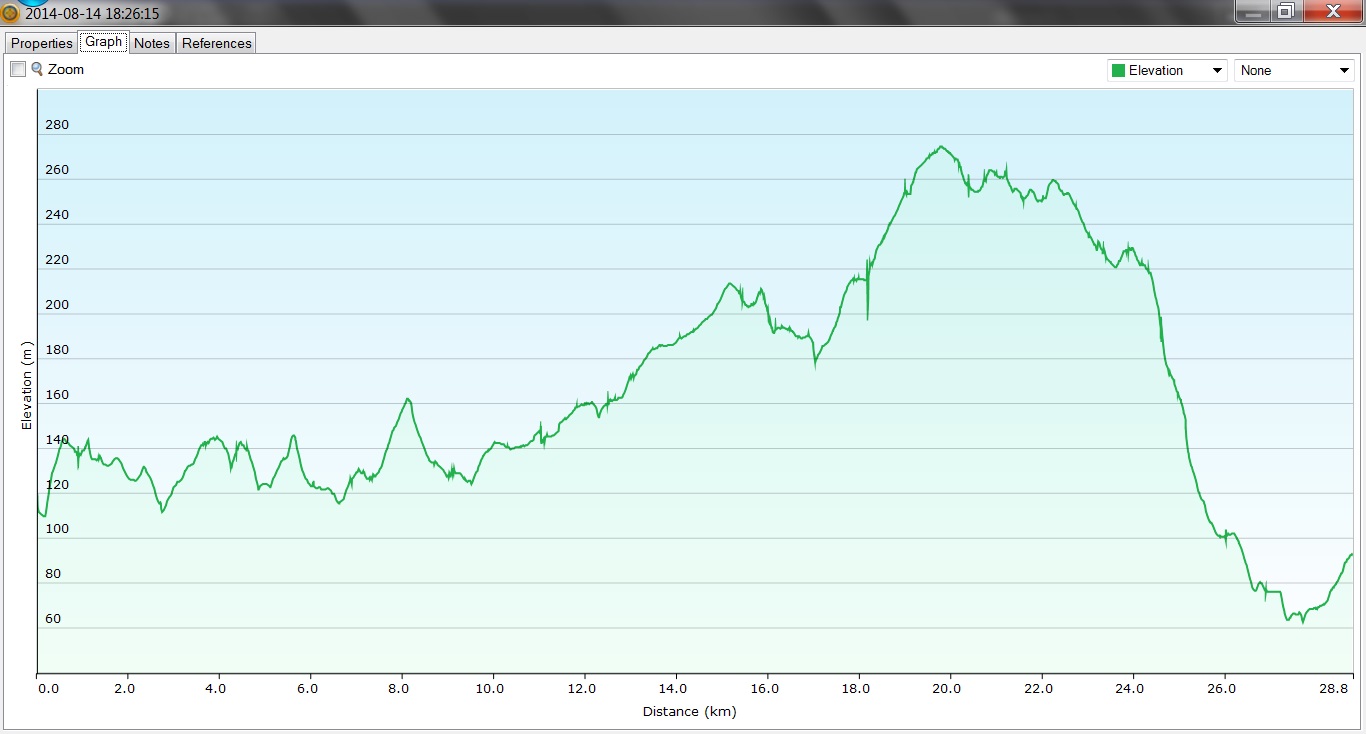Go to the References tab
1366x734 pixels.
(216, 43)
